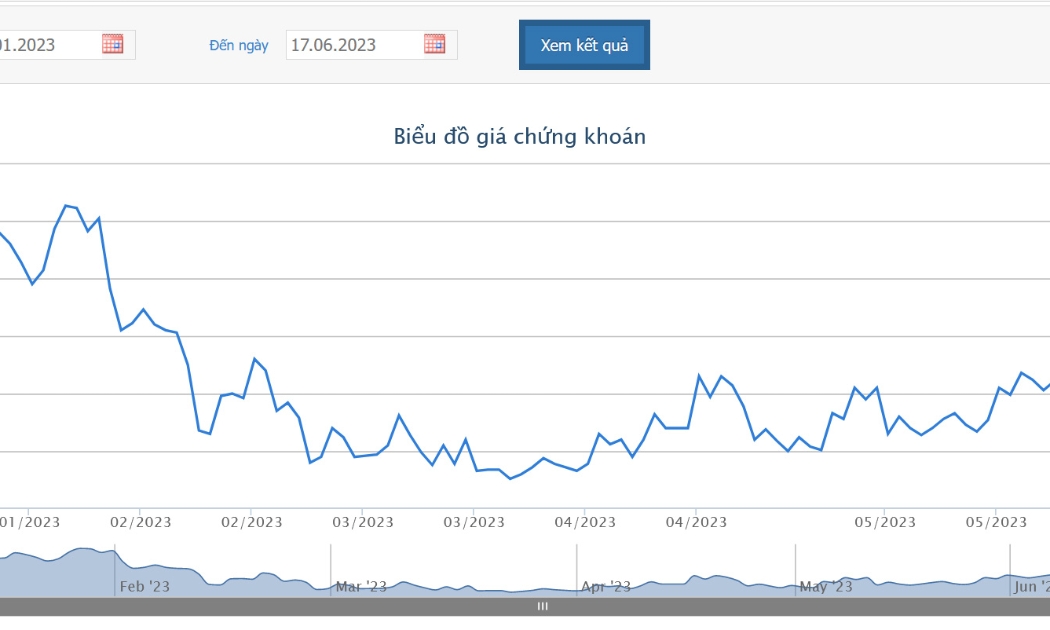
Task: Click the first 05/2023 axis label
Action: 885,522
